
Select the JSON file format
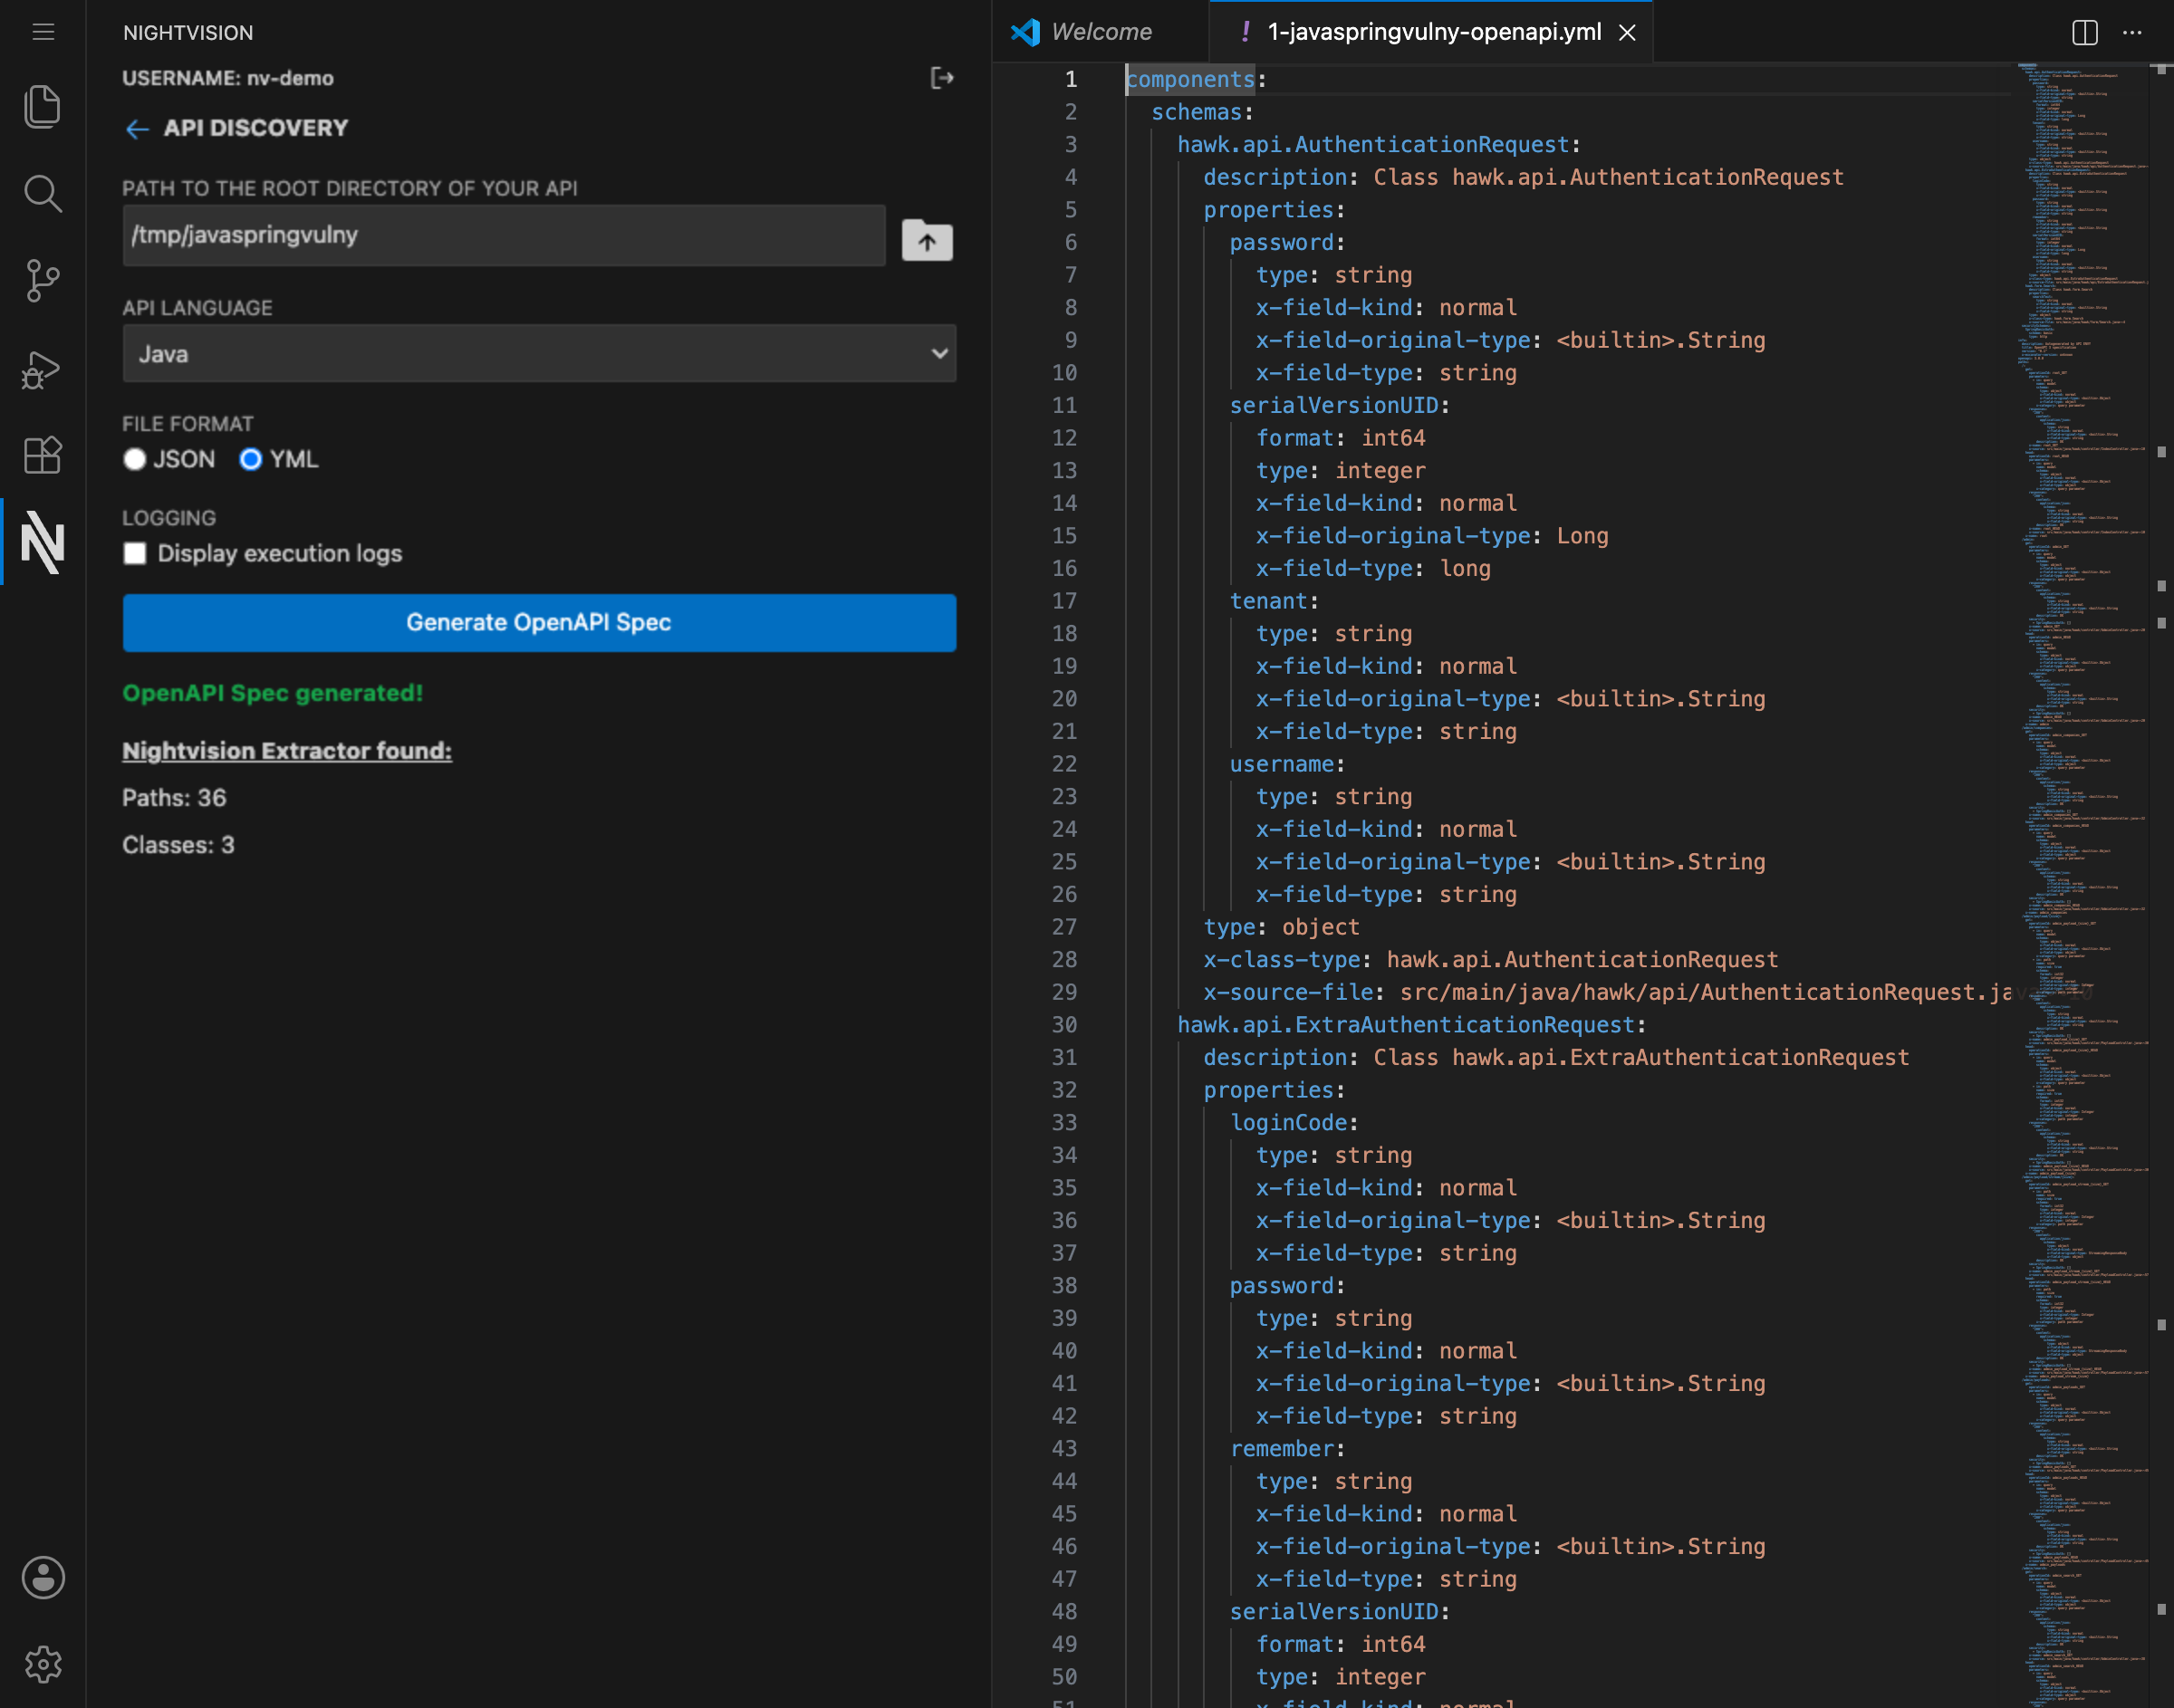pos(134,459)
